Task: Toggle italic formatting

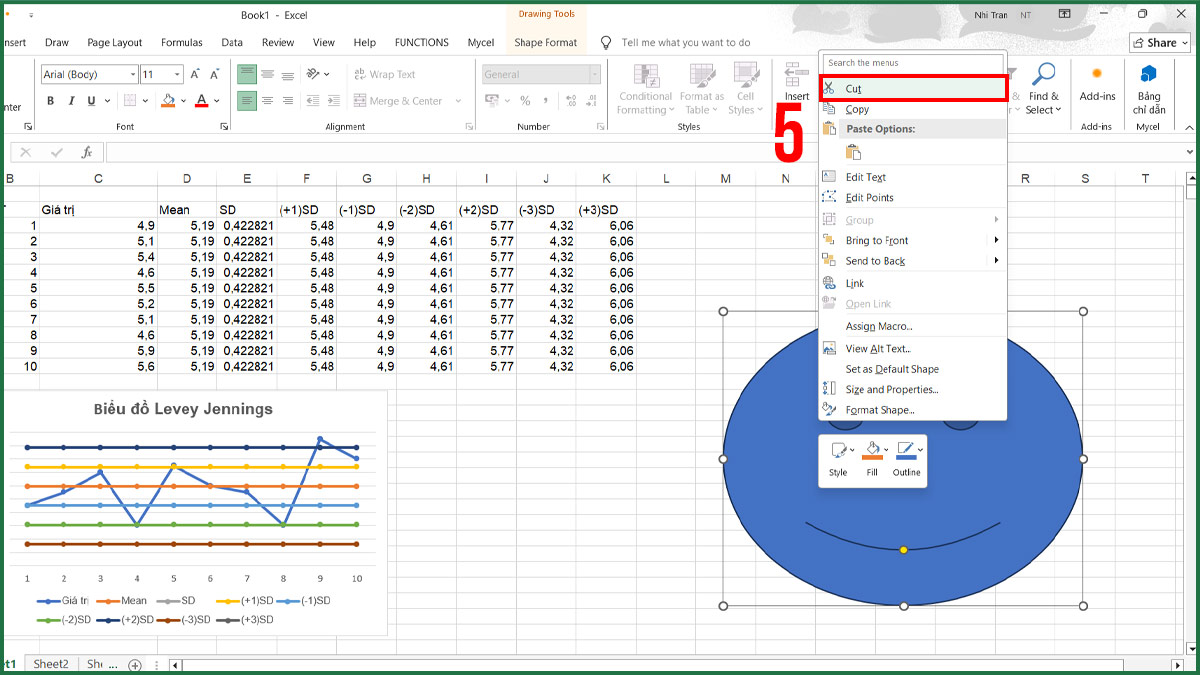Action: pyautogui.click(x=71, y=100)
